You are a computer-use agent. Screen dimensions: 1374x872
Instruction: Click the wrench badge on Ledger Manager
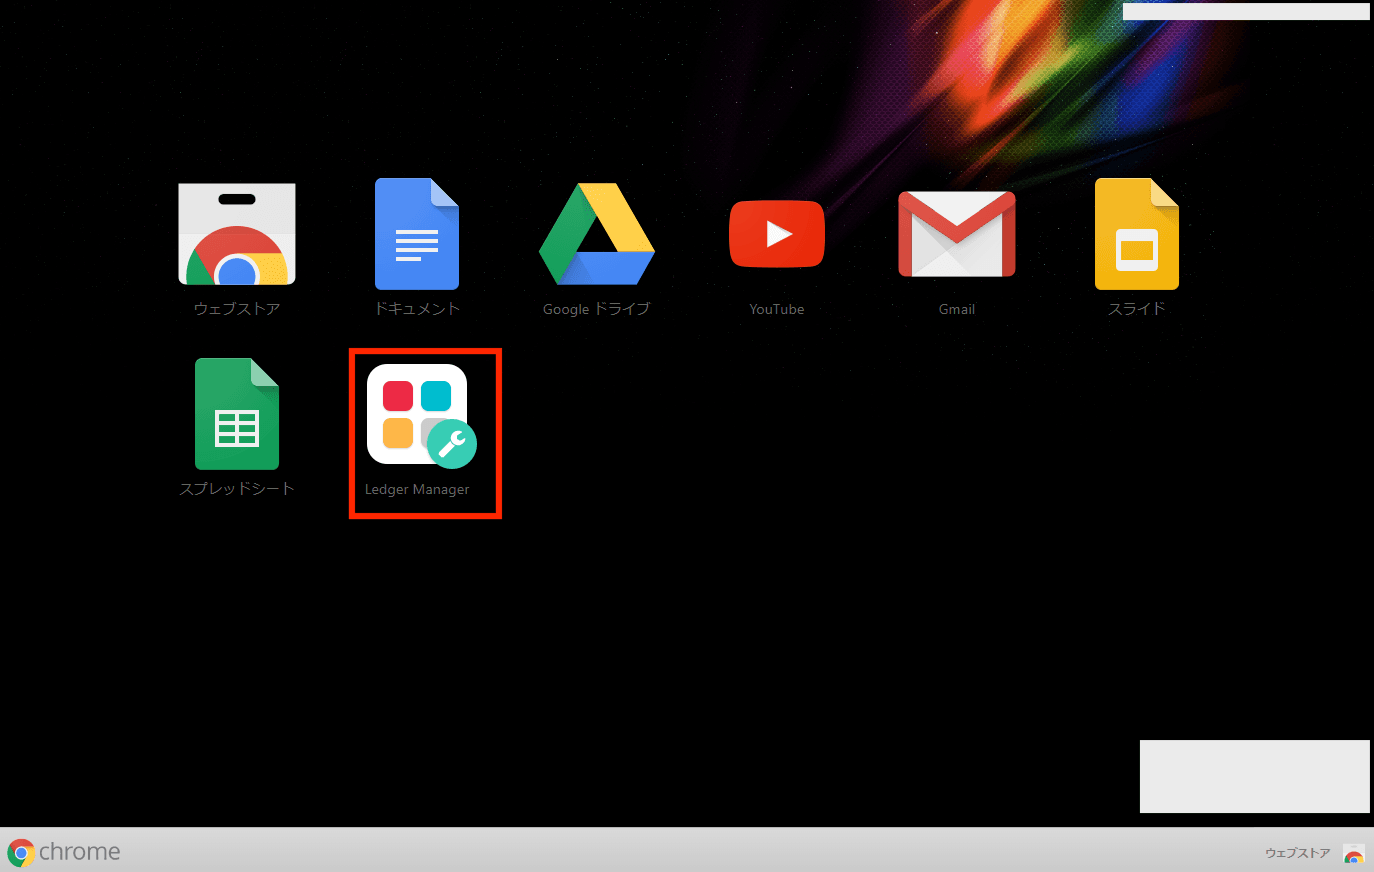[x=452, y=444]
